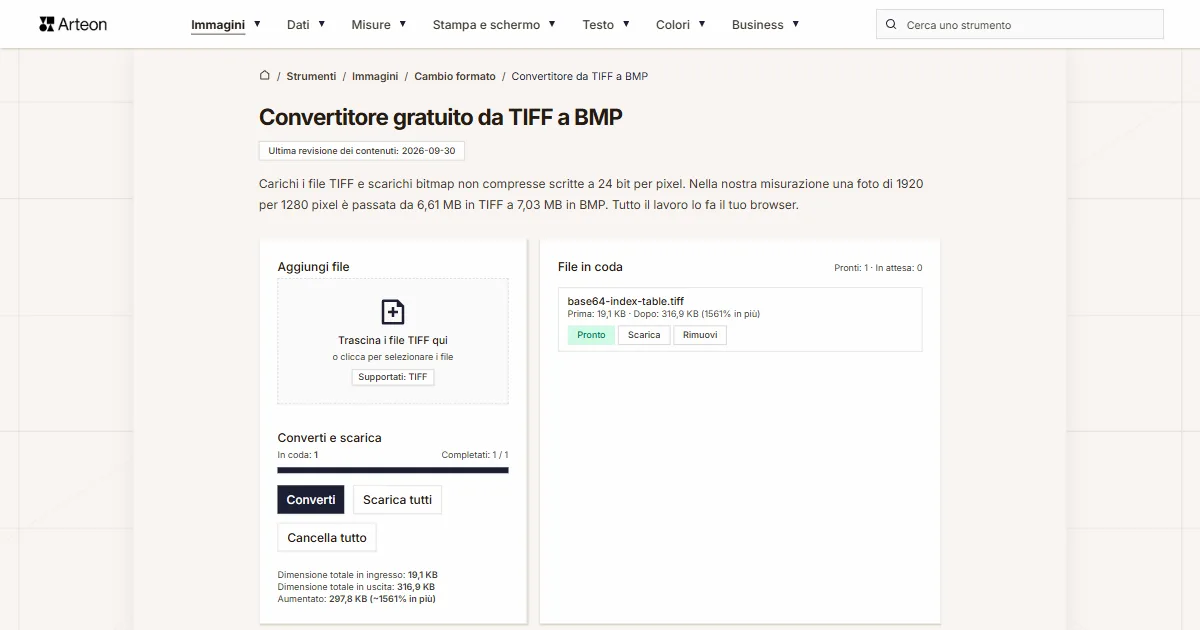Screen dimensions: 1200x630
Task: Open the Dati menu
Action: pyautogui.click(x=298, y=24)
